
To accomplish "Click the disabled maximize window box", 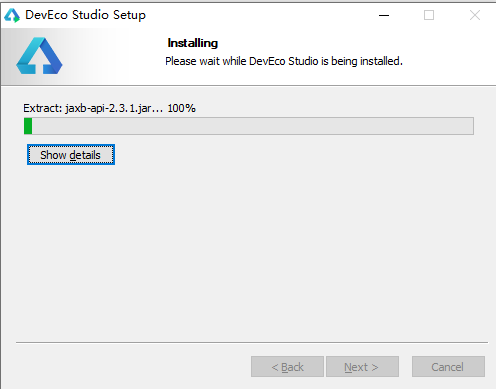I will point(429,15).
